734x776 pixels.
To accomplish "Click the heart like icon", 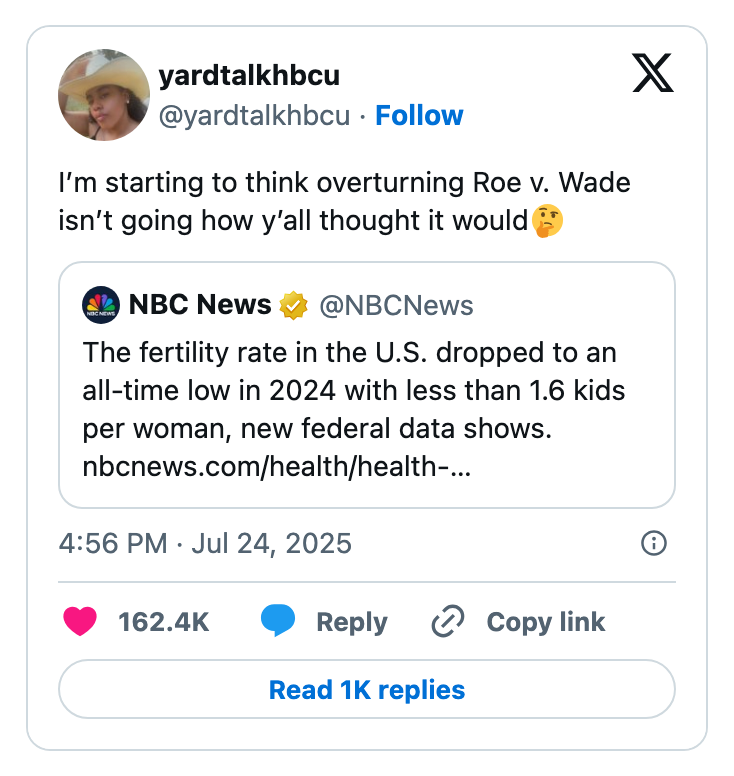I will coord(80,622).
